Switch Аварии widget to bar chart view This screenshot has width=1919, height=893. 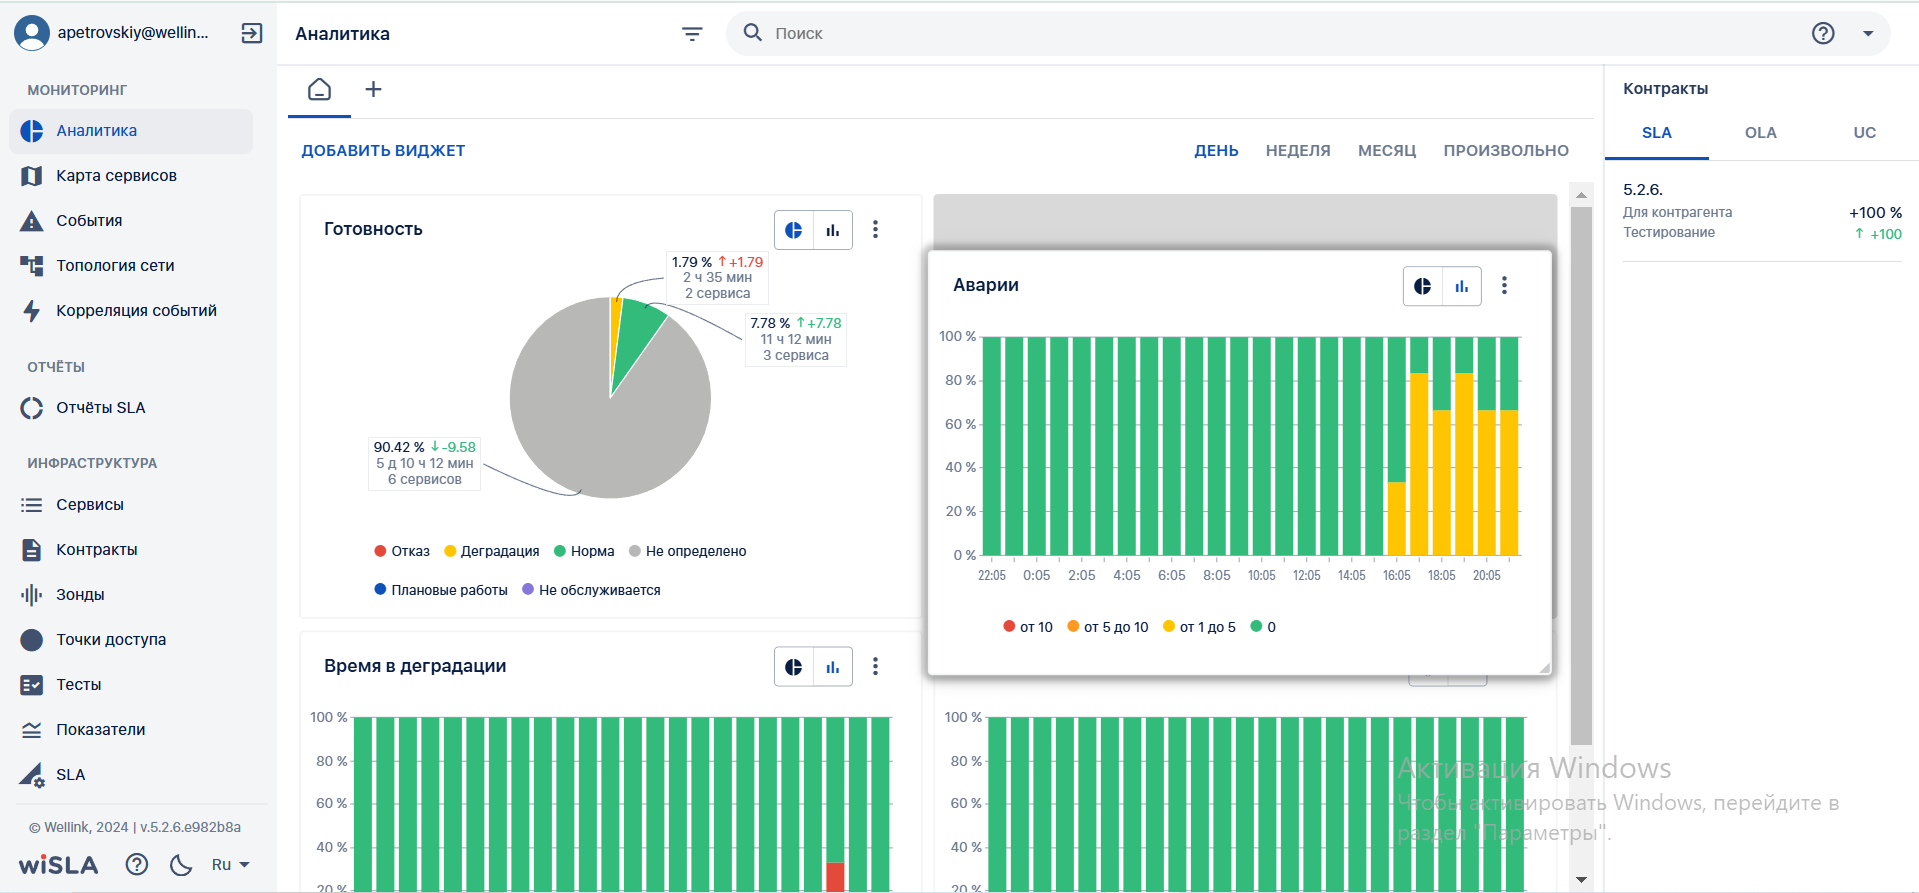click(x=1462, y=286)
